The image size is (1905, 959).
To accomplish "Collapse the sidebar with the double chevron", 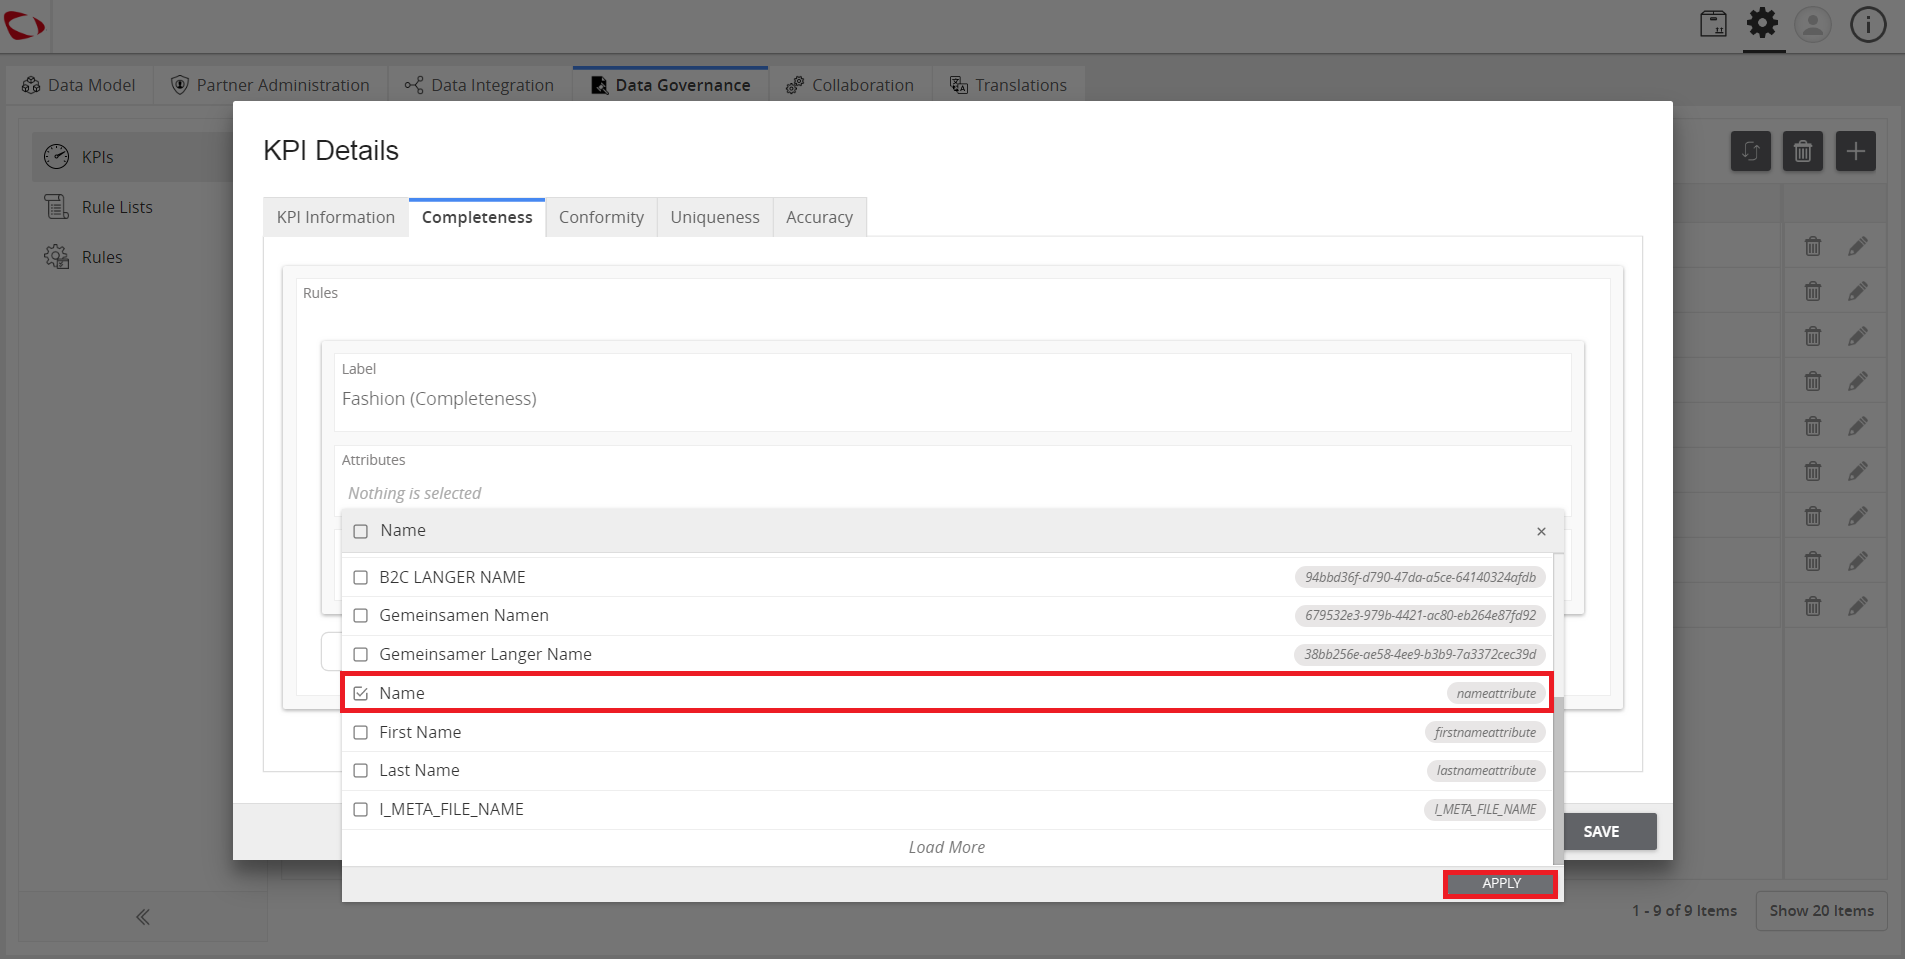I will click(x=143, y=917).
